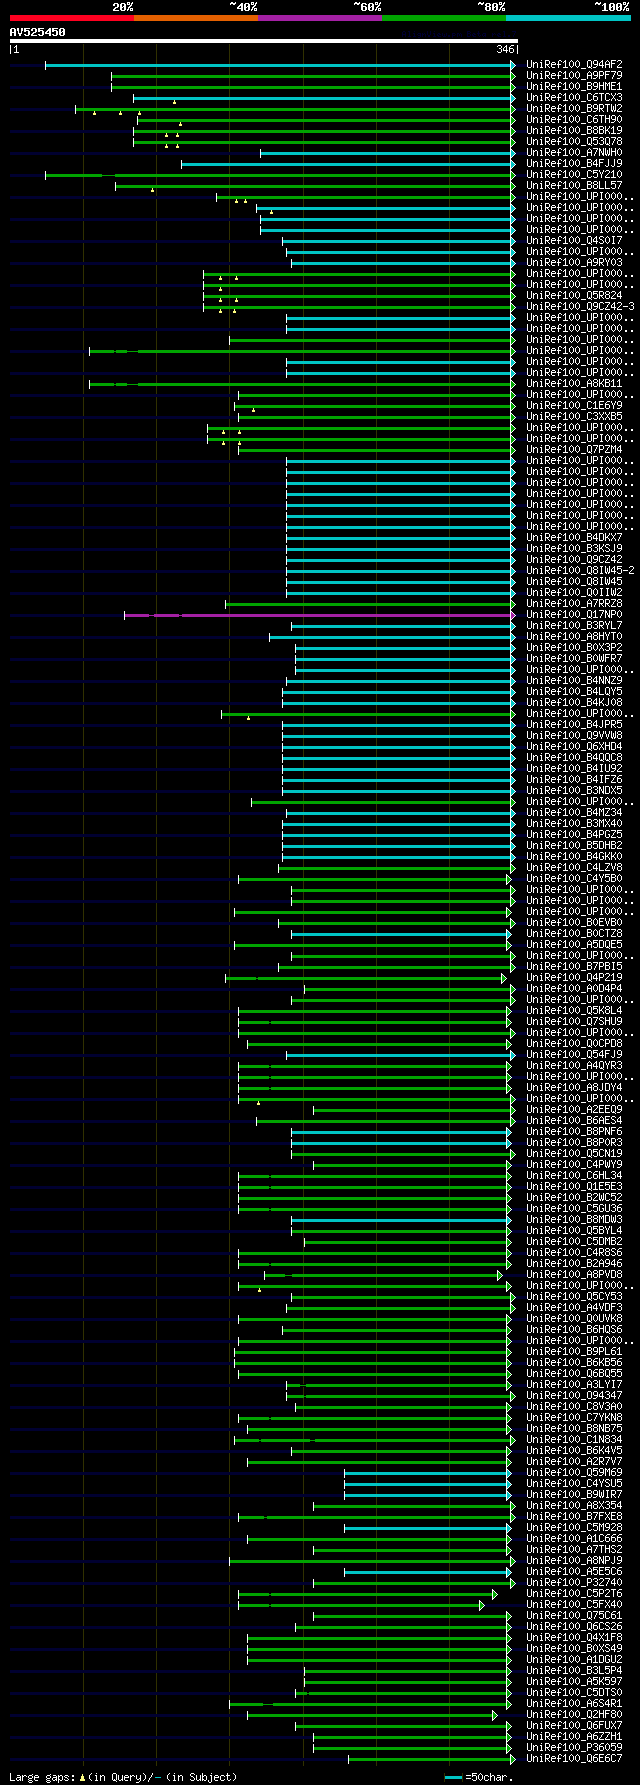Select hit label UniRef100_Q6XHD4
The image size is (640, 1785).
(x=574, y=747)
